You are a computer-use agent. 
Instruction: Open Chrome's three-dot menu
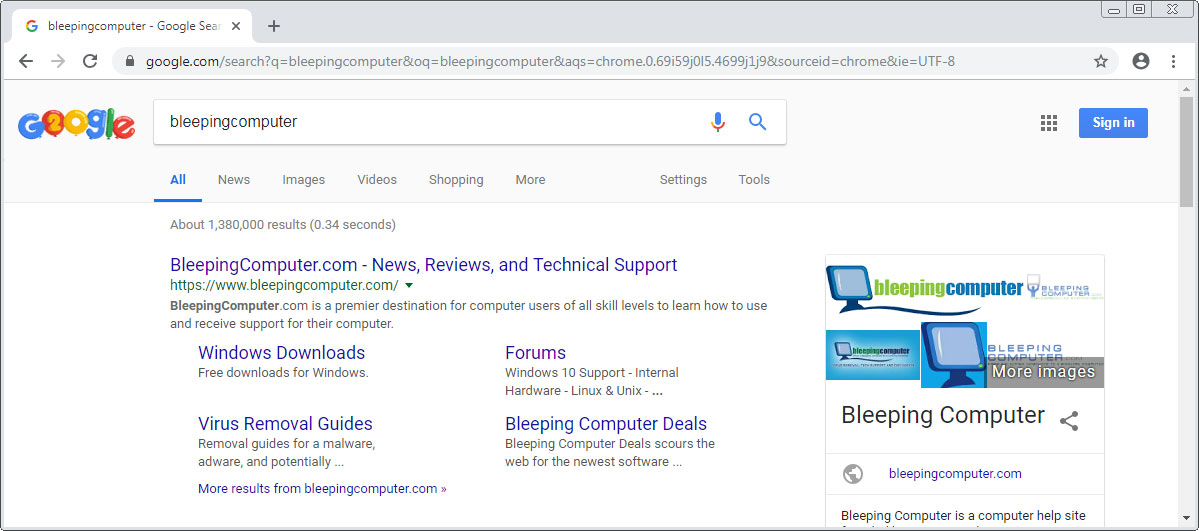1174,61
